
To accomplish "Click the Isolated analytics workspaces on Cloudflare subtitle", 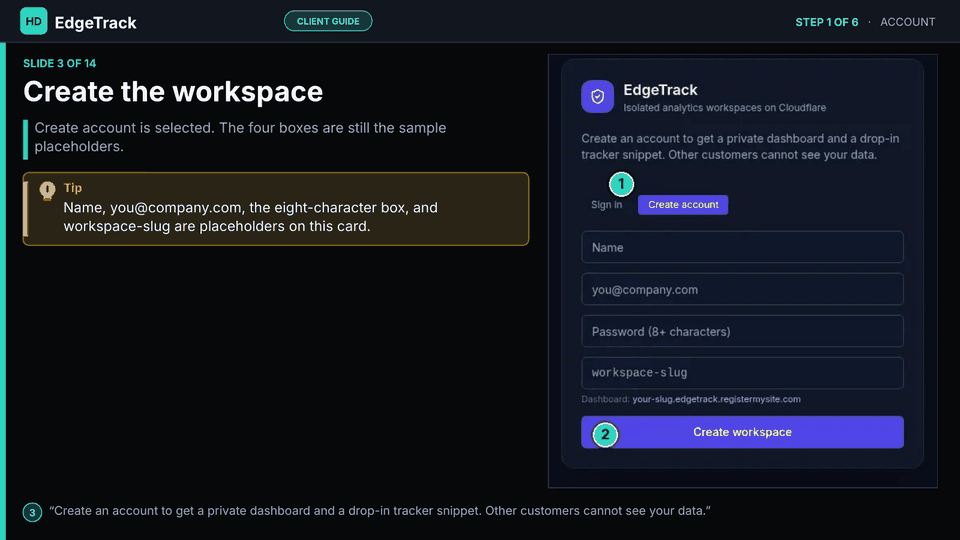I will click(724, 108).
